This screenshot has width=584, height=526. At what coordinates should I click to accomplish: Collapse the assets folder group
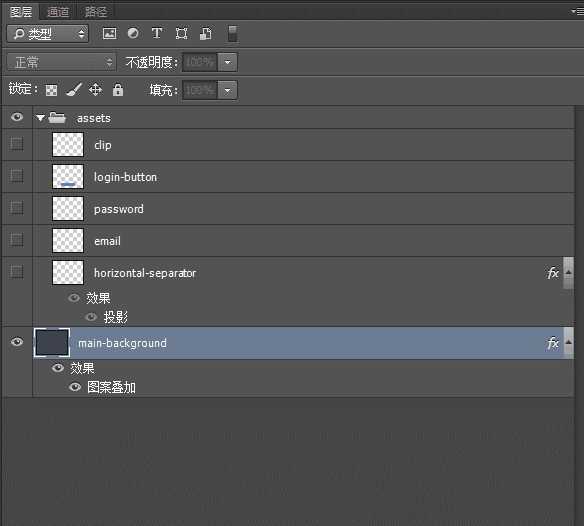40,118
